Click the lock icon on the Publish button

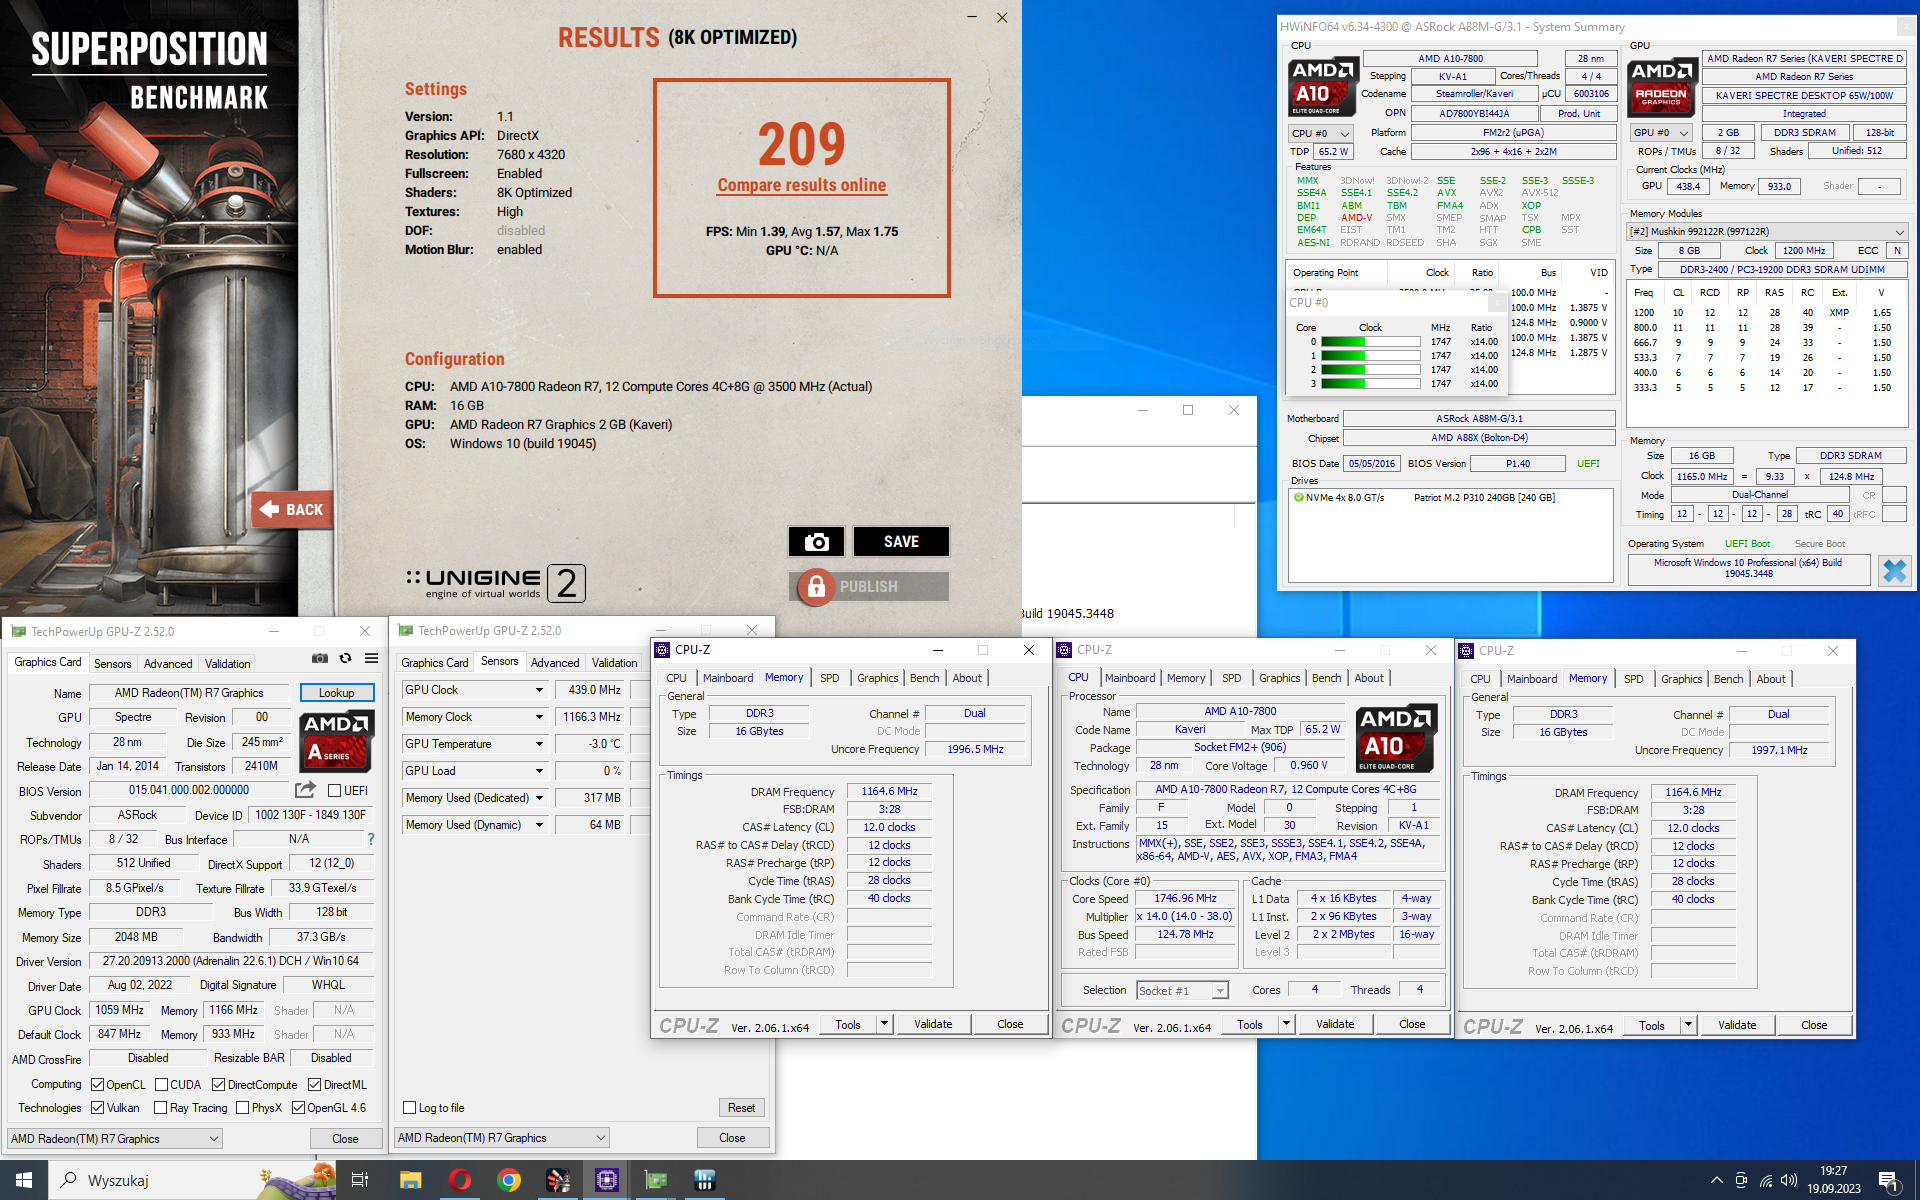click(816, 586)
